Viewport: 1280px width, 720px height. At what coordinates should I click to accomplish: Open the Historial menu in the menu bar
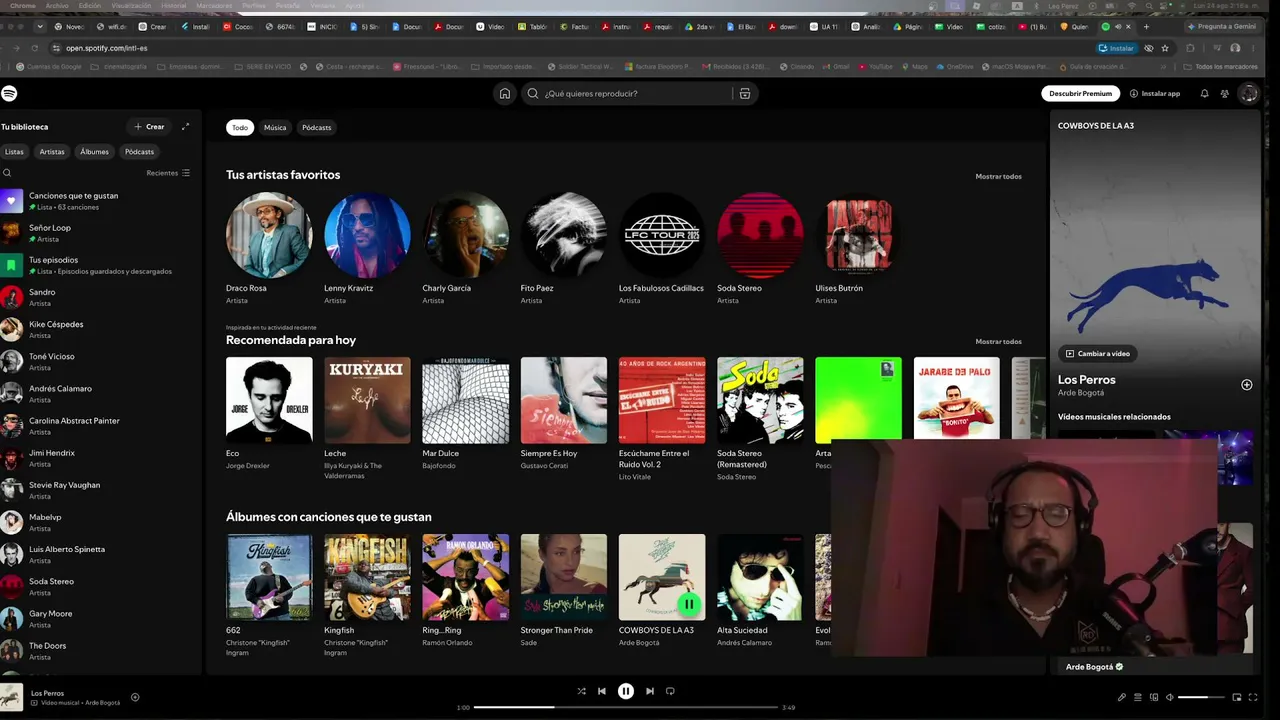(174, 6)
